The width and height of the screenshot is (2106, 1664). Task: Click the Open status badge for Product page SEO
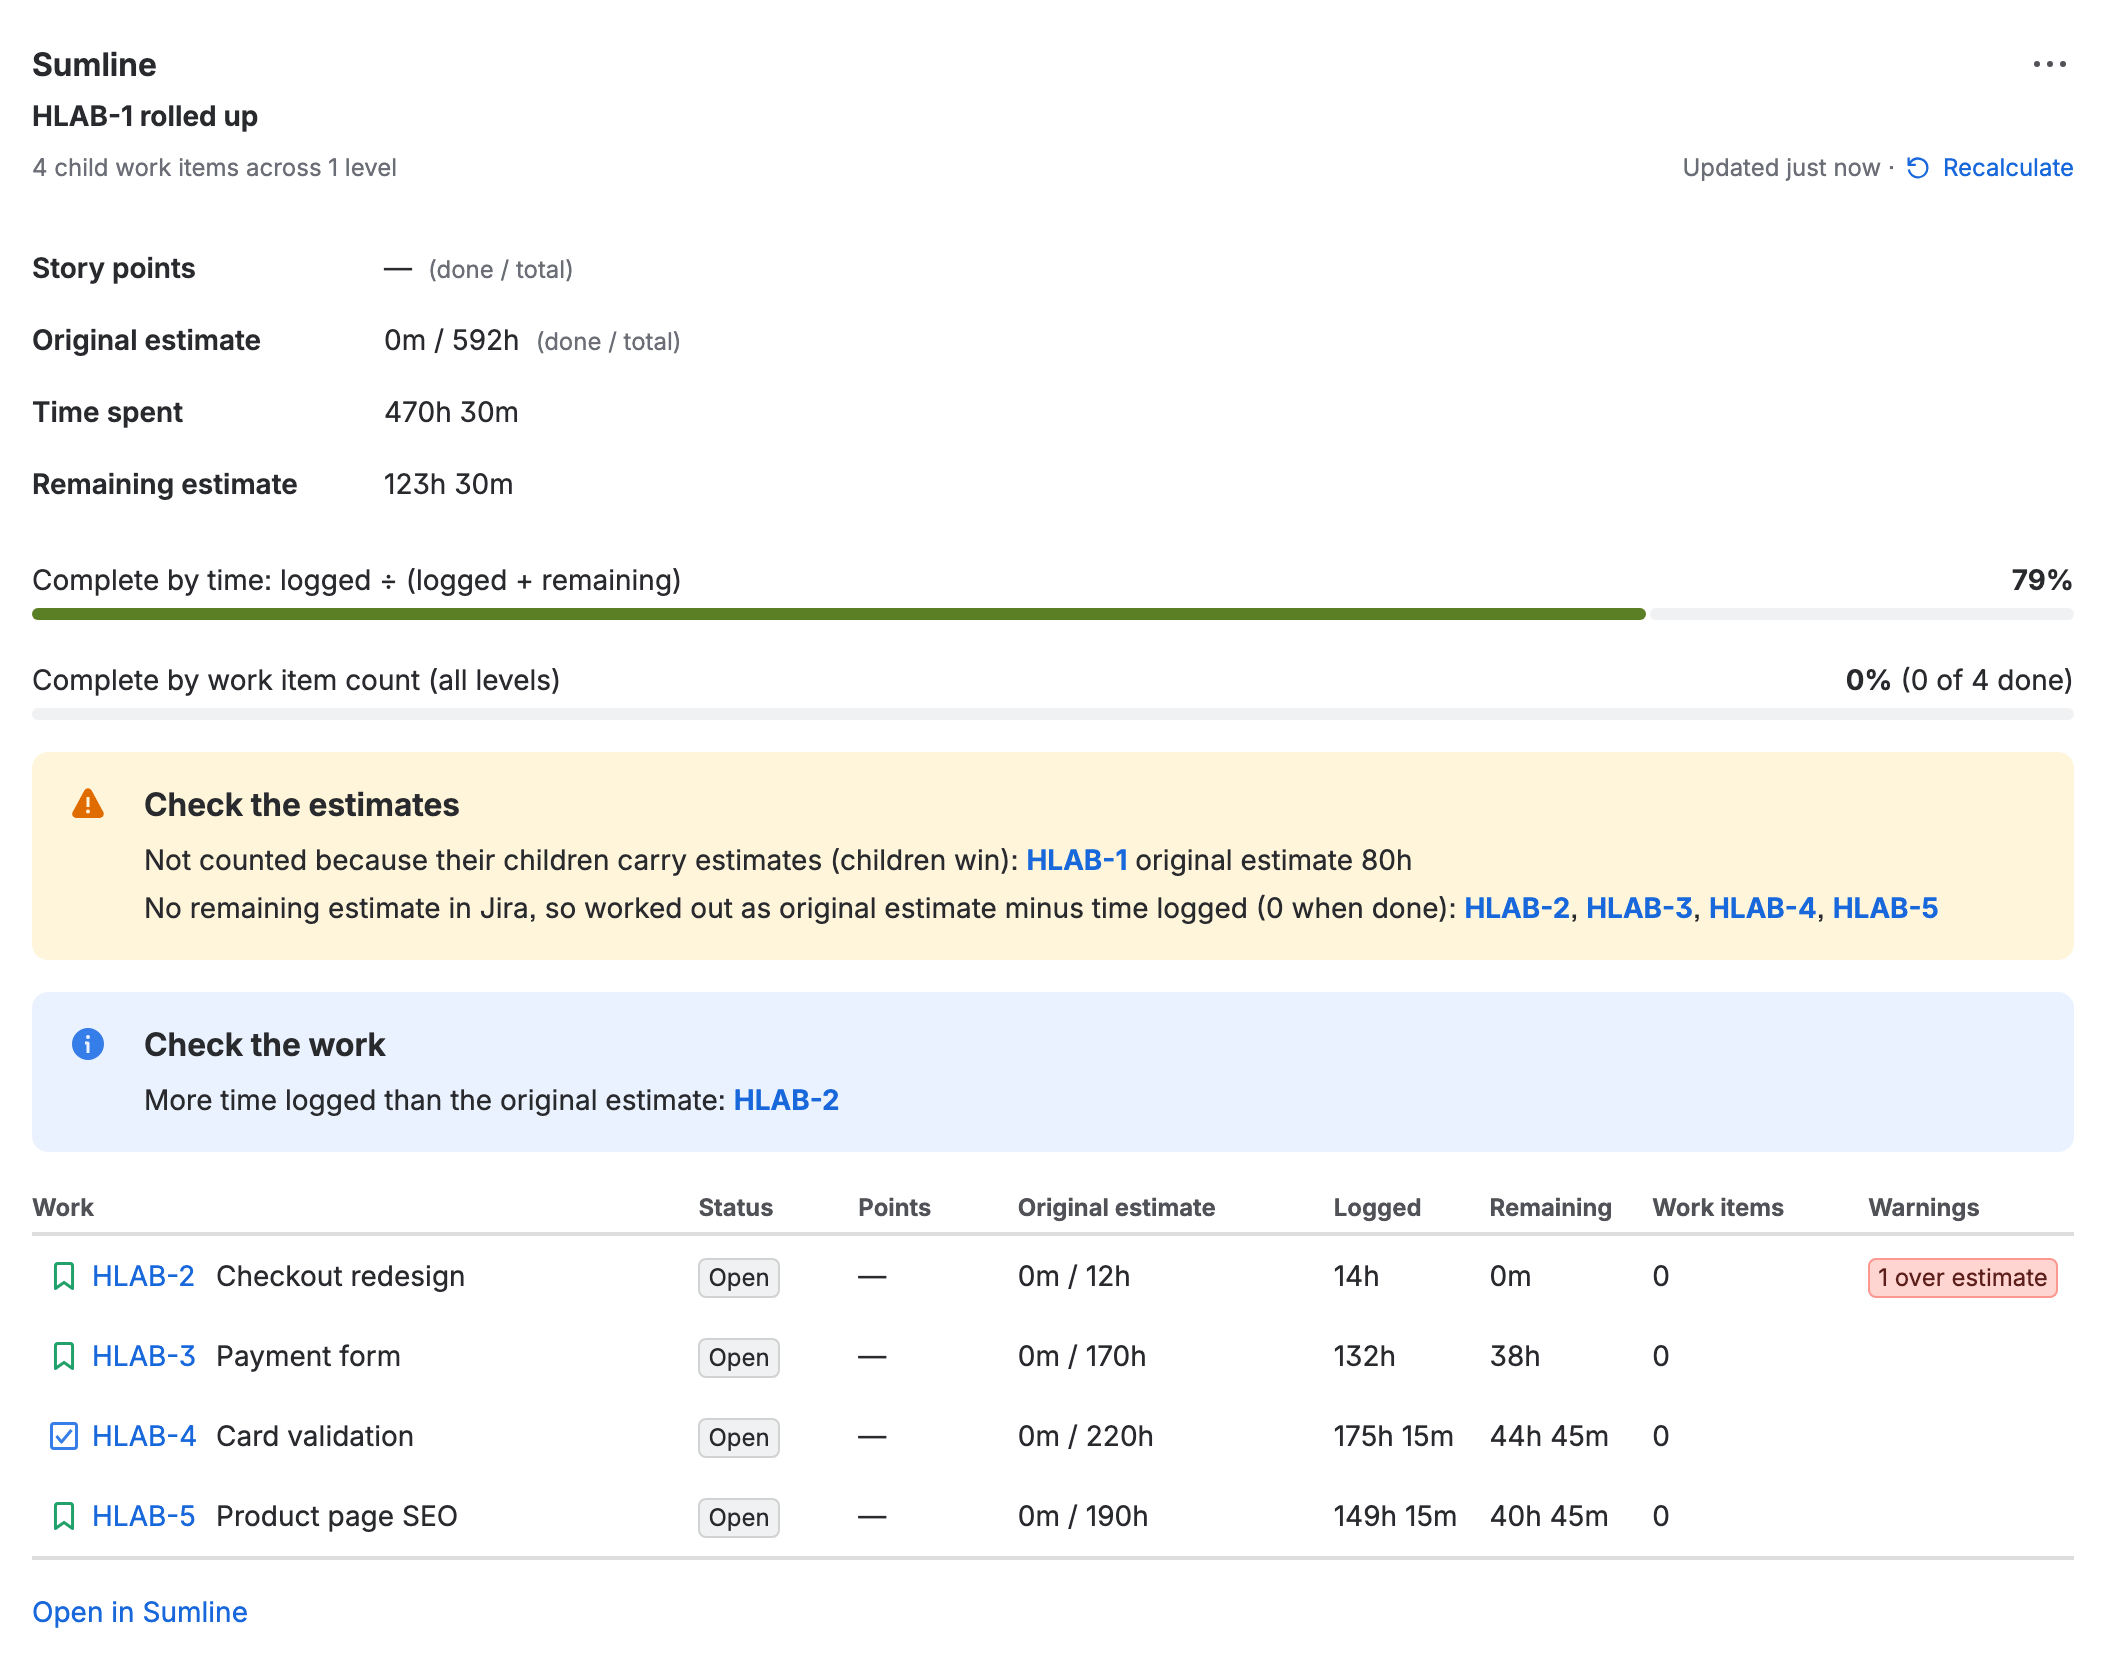click(x=738, y=1517)
